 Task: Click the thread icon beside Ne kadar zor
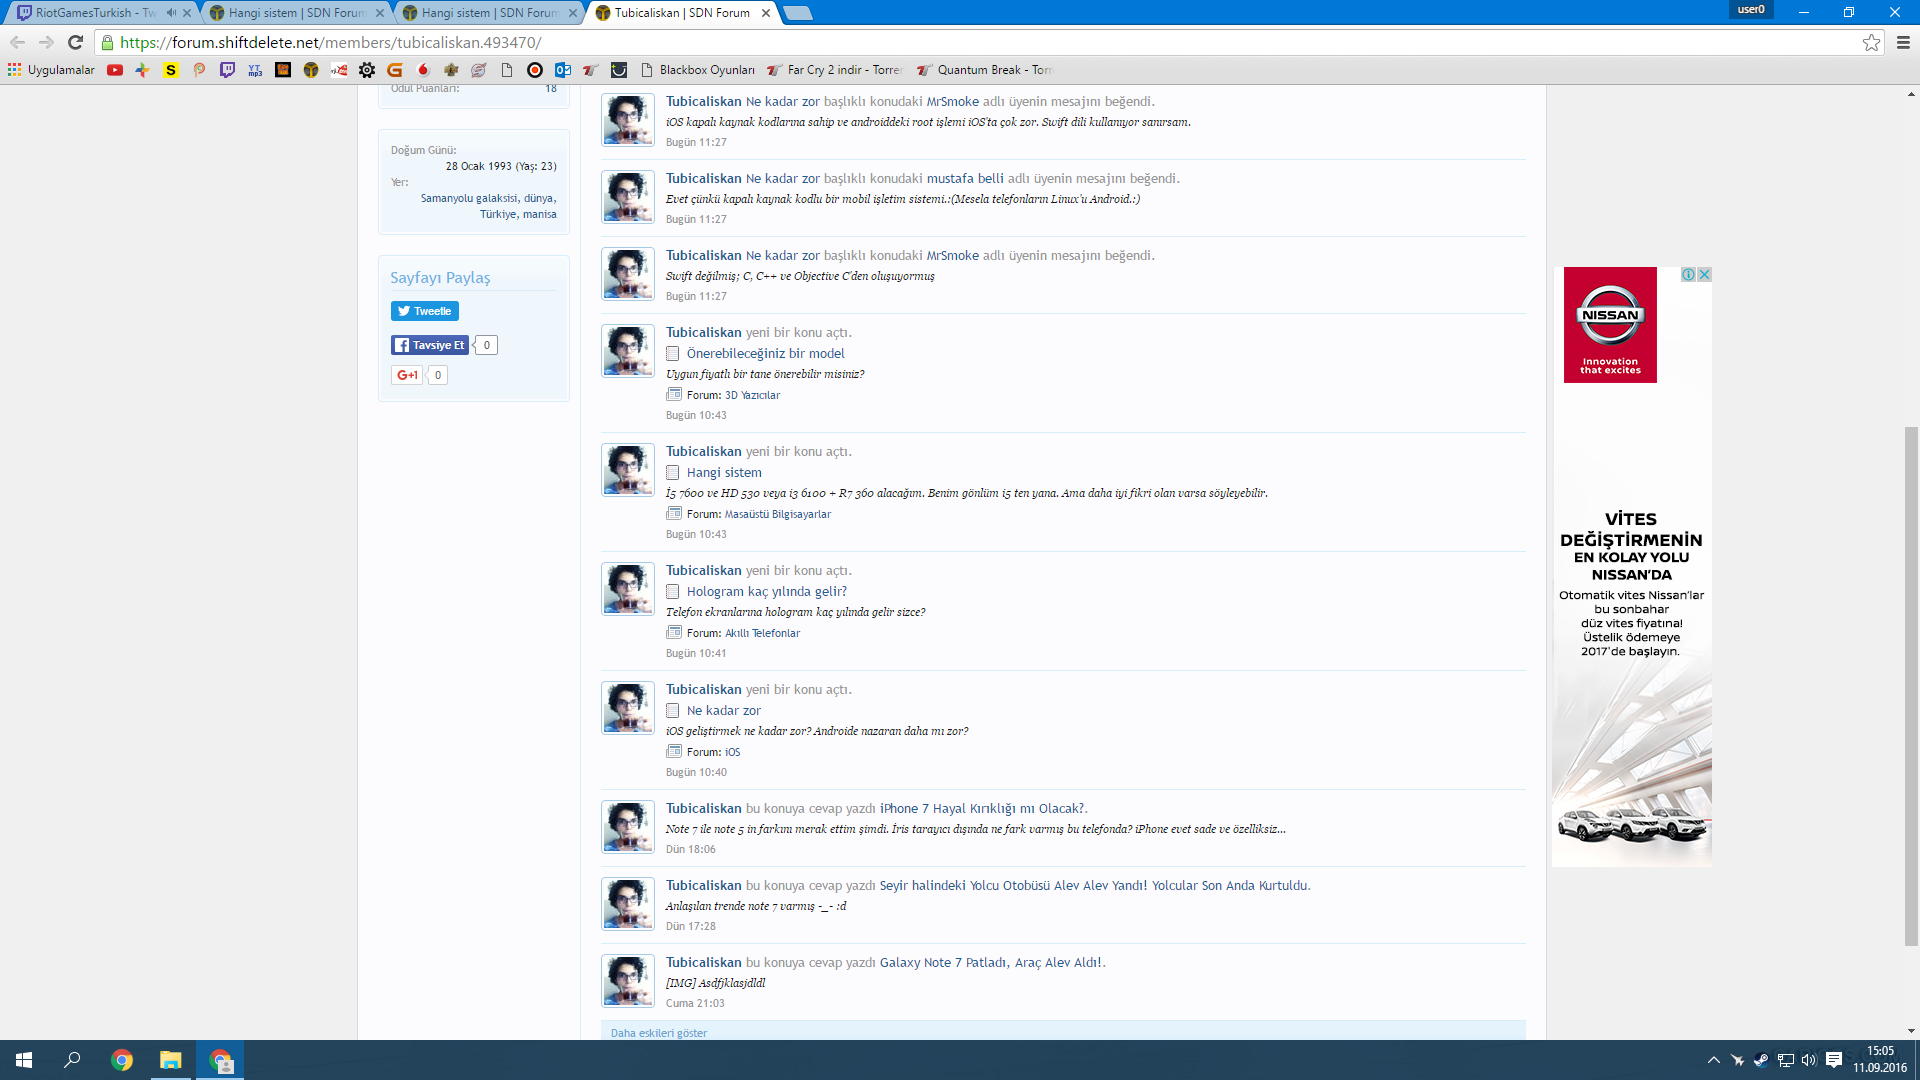pos(673,711)
